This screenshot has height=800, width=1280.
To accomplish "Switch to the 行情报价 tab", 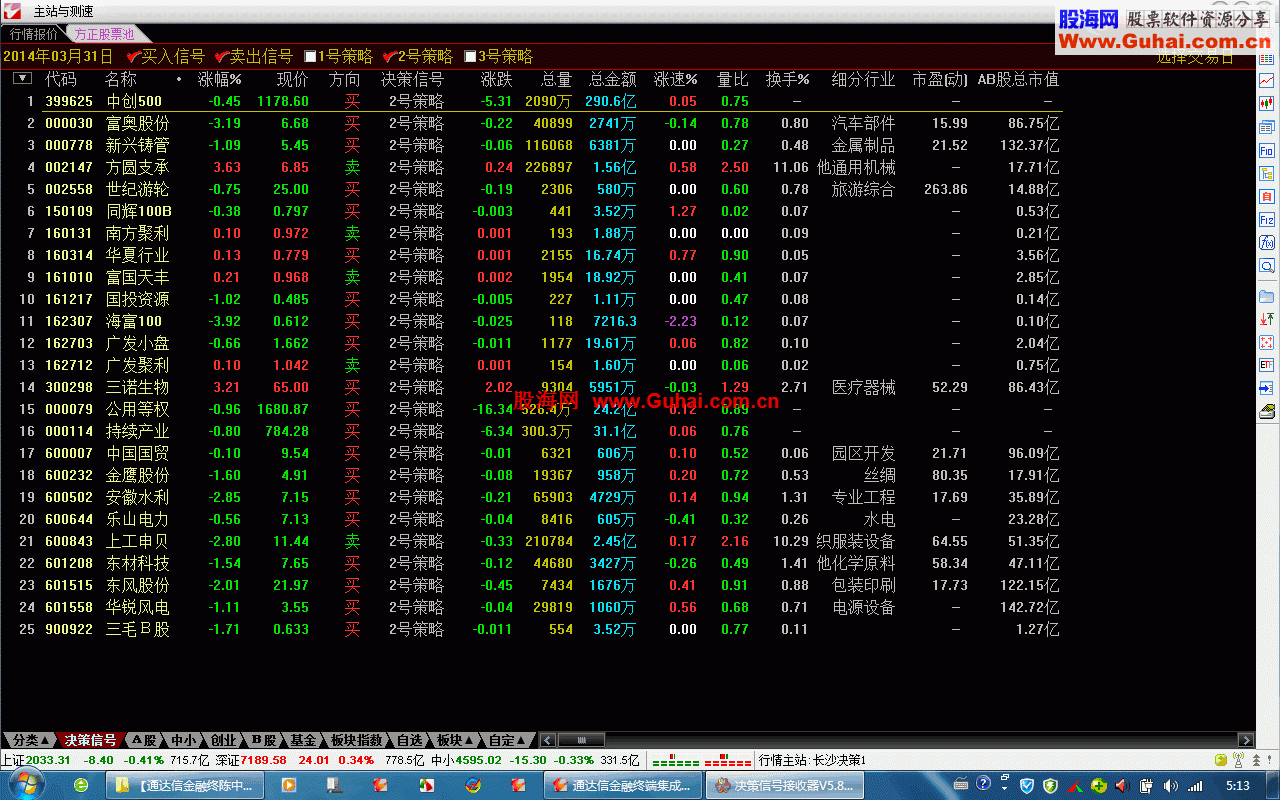I will coord(34,34).
